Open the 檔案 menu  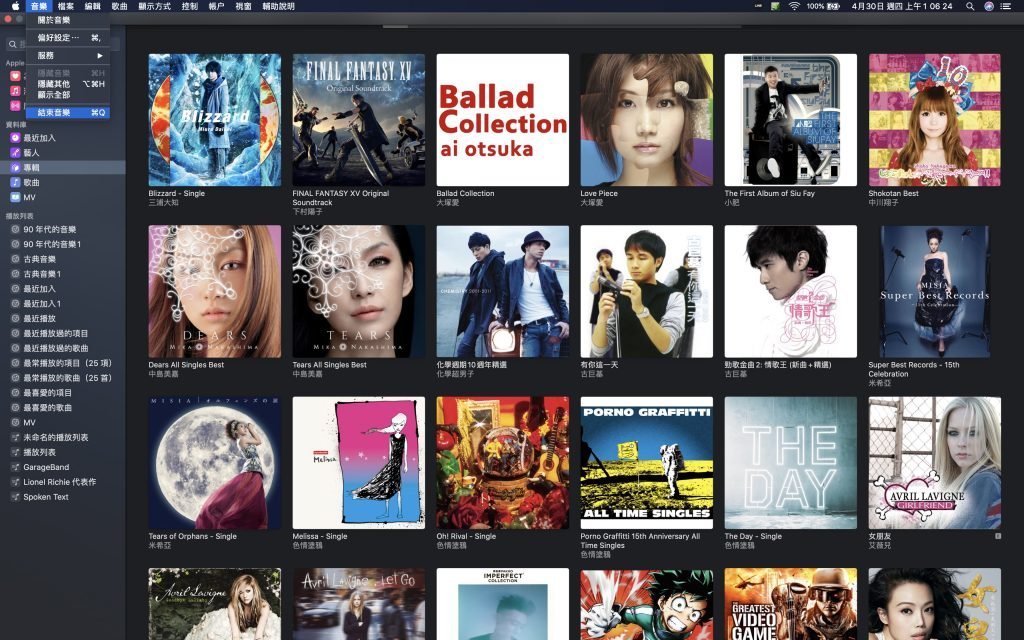pyautogui.click(x=65, y=6)
